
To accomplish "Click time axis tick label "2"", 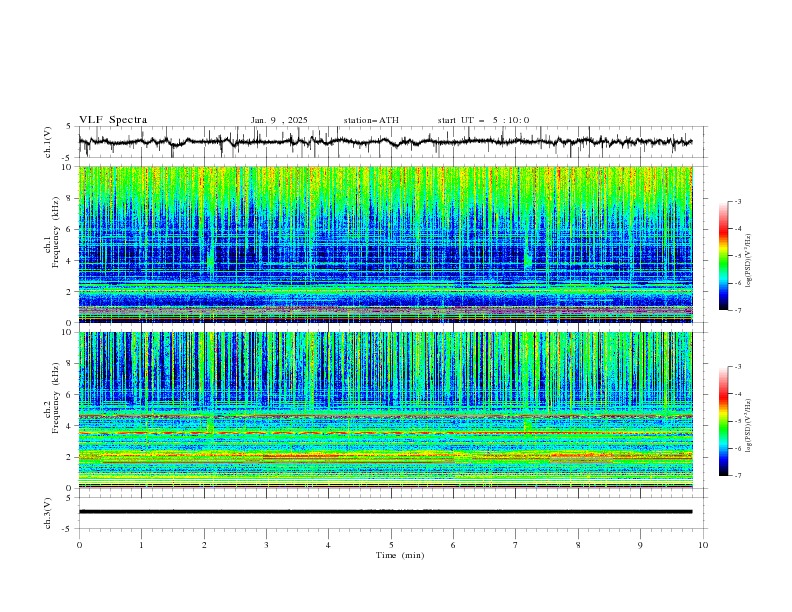I will (204, 545).
